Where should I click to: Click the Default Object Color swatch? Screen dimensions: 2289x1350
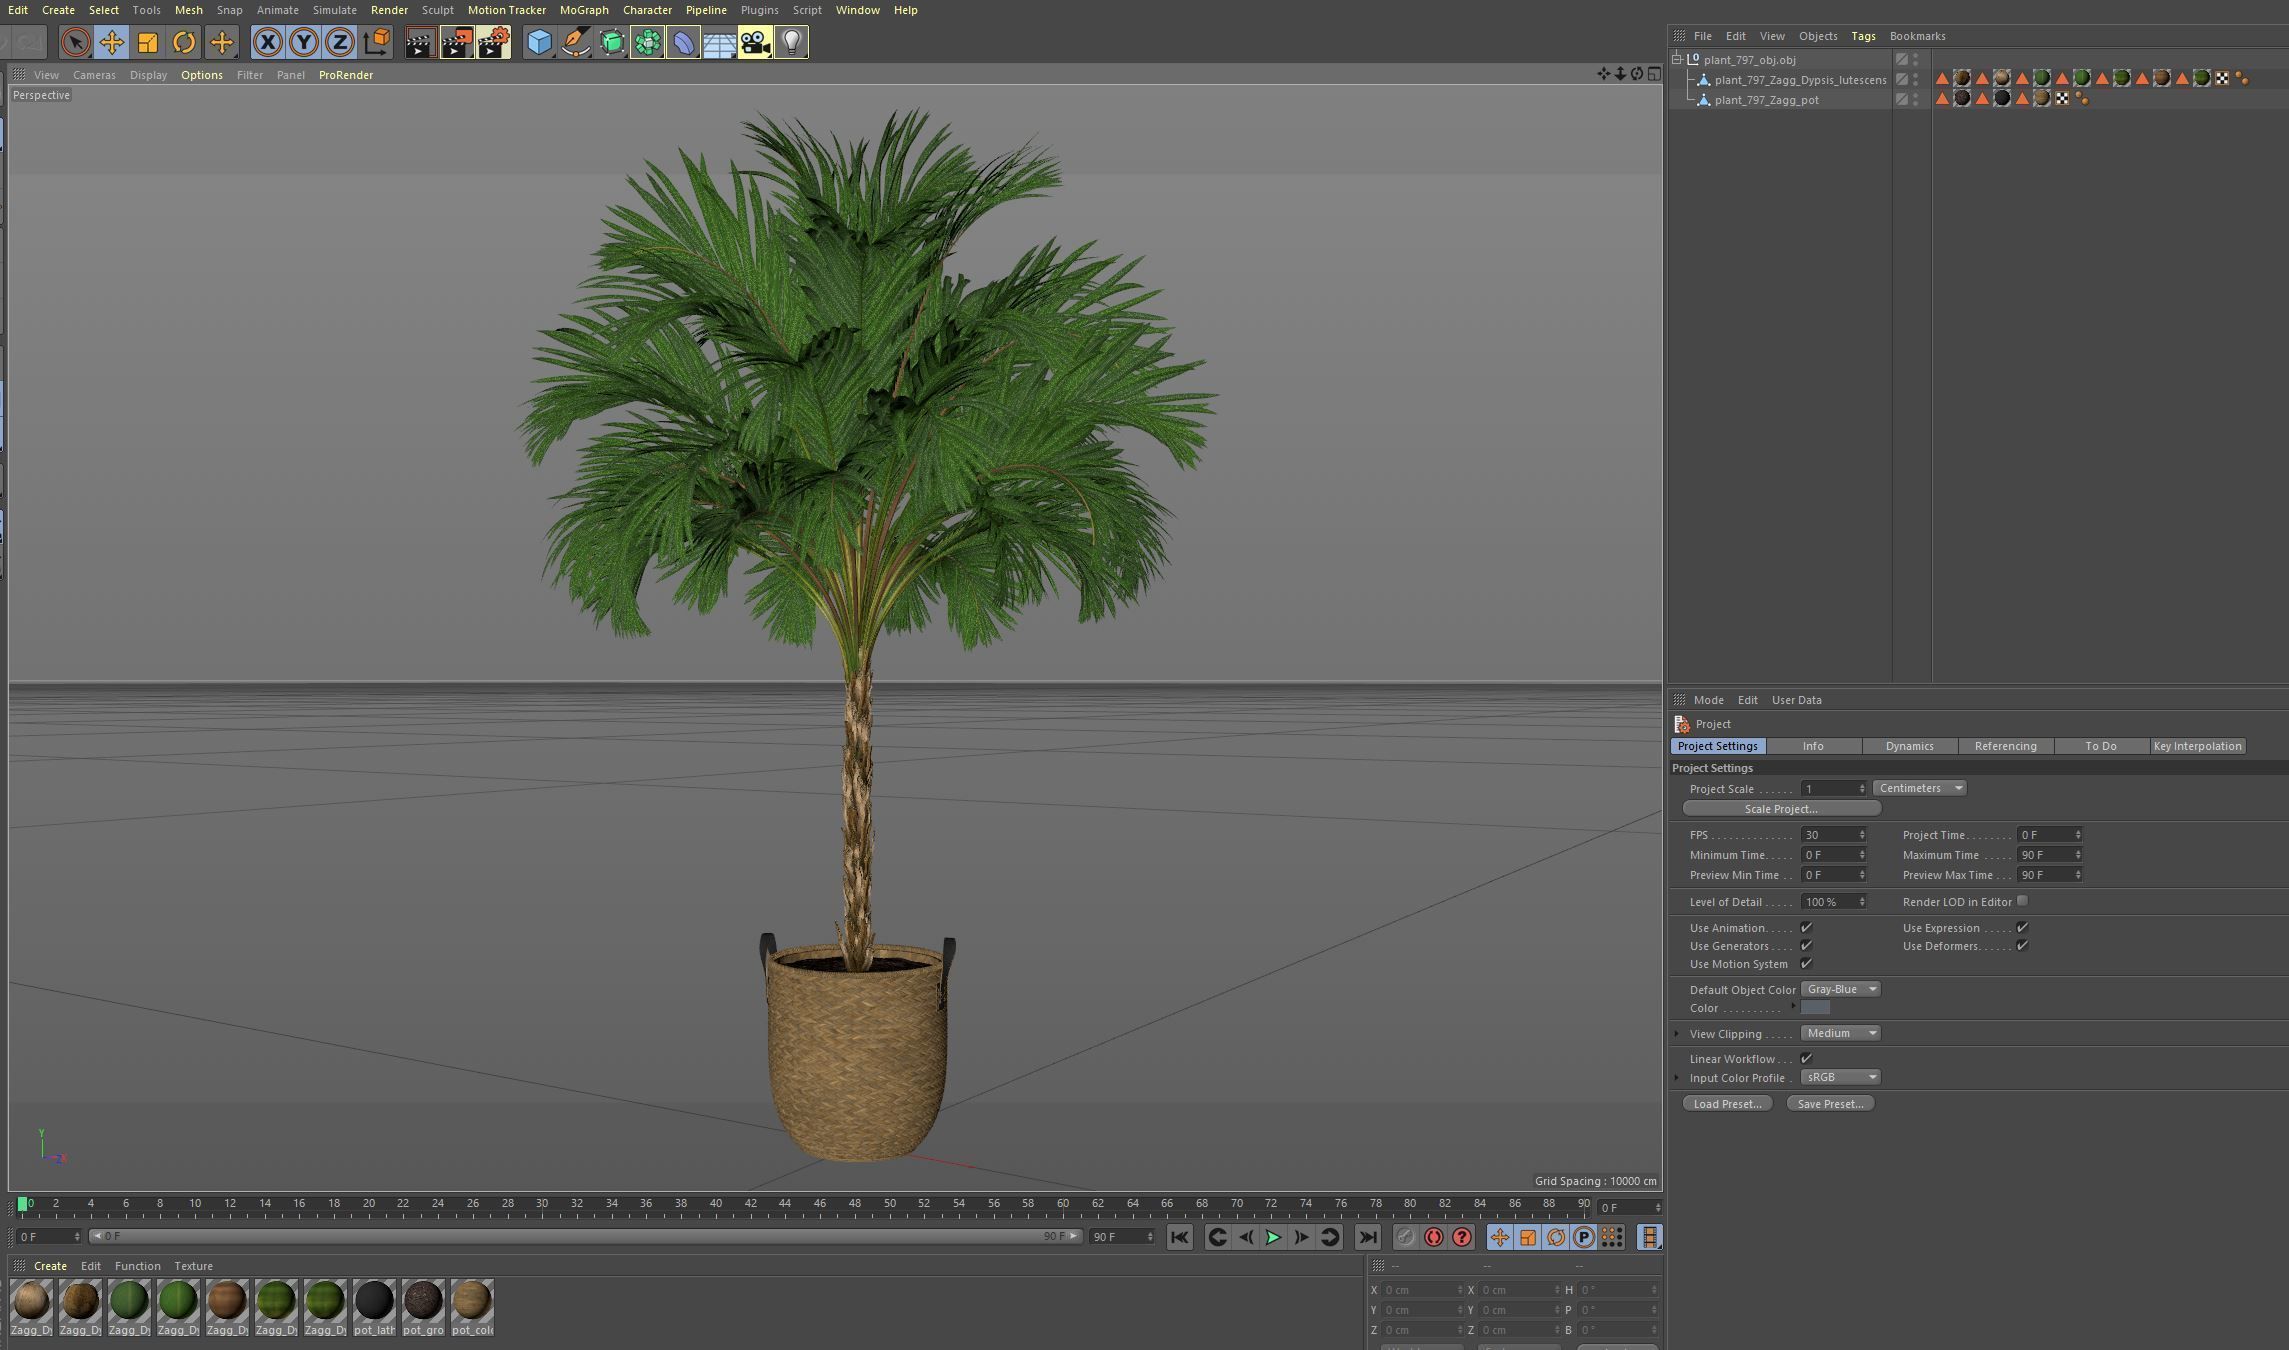[1815, 1008]
